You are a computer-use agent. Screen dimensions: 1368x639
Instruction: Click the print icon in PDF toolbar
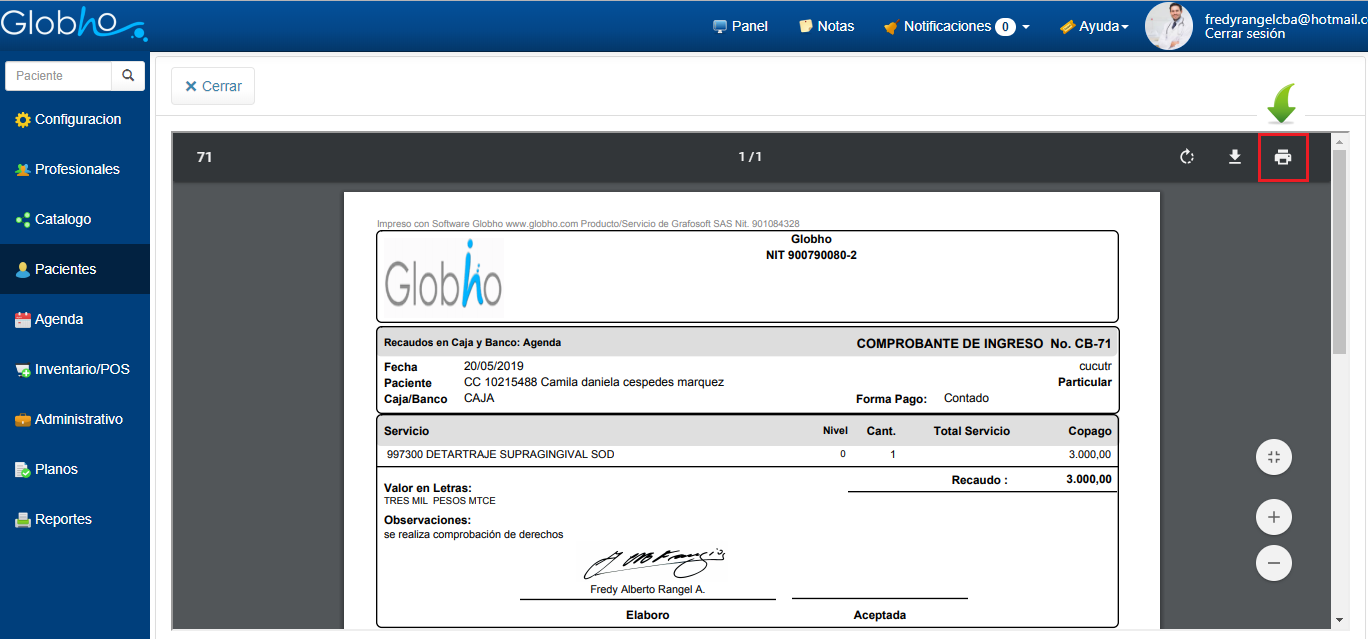[x=1283, y=157]
